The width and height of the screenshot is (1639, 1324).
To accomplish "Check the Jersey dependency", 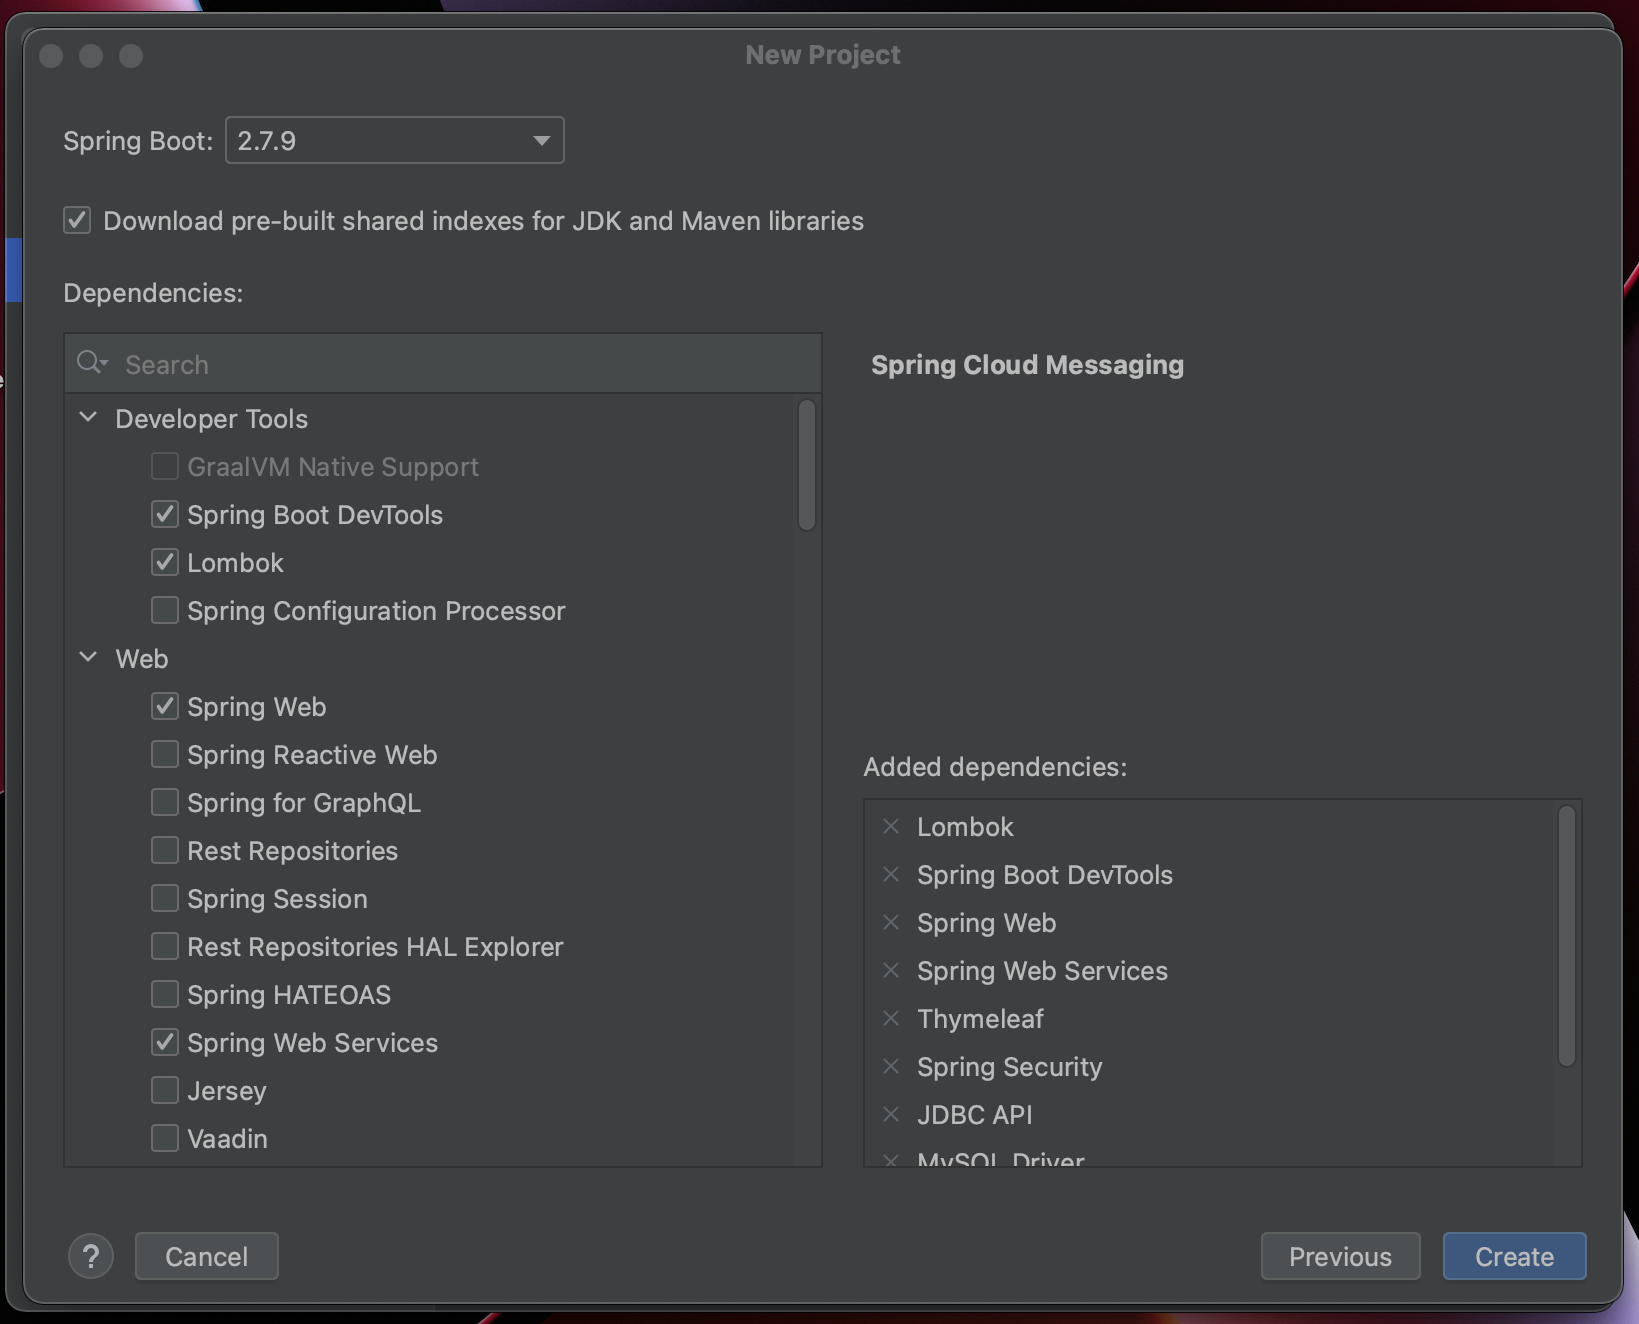I will [x=165, y=1090].
